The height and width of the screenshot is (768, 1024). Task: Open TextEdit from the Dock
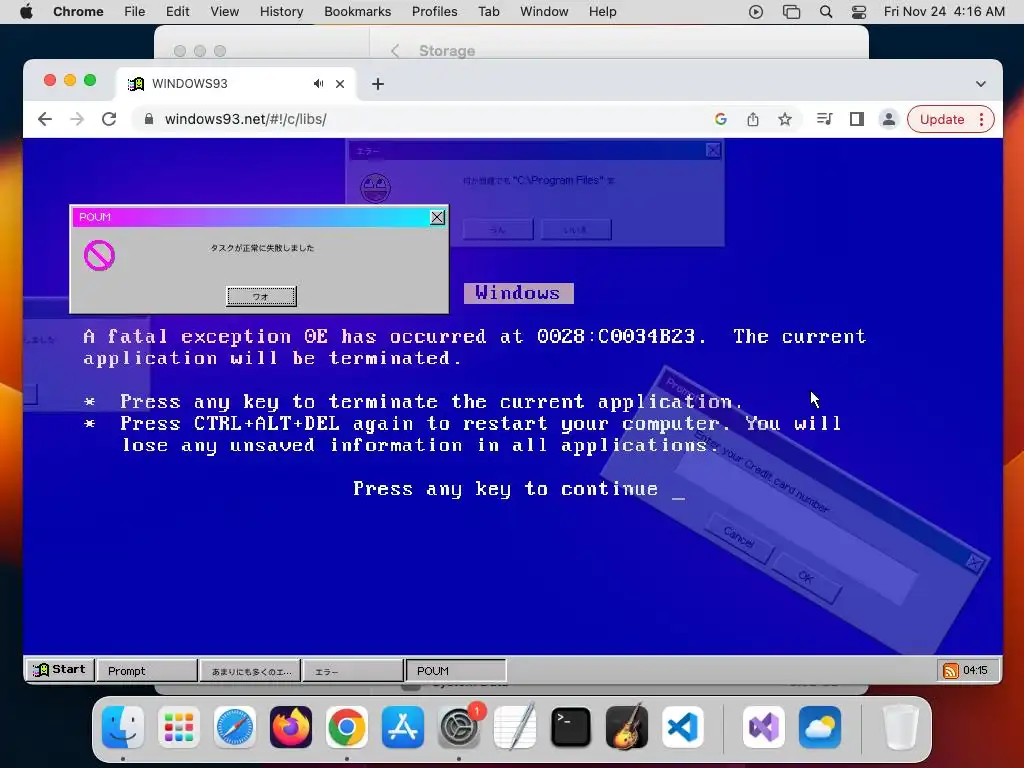pyautogui.click(x=515, y=727)
